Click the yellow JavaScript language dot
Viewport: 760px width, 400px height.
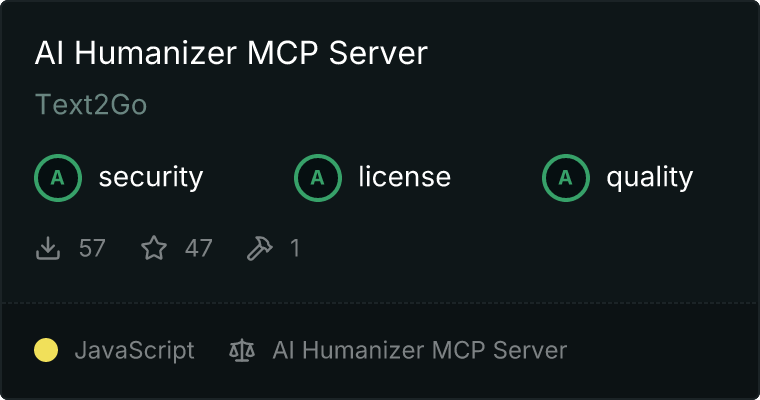(46, 351)
